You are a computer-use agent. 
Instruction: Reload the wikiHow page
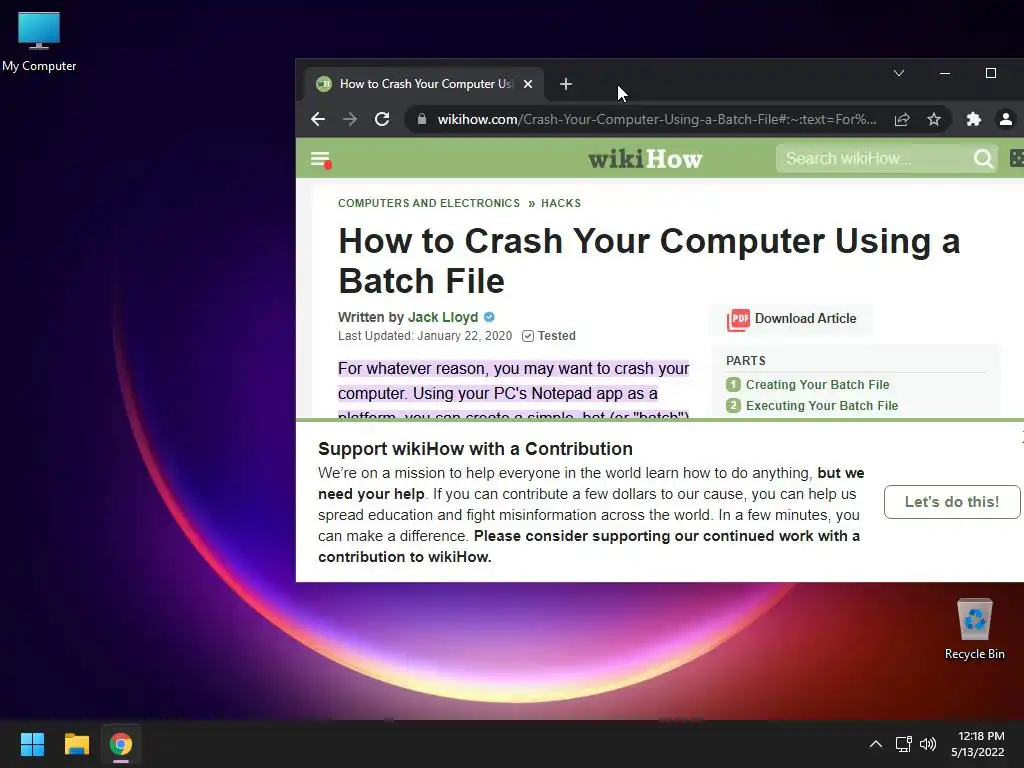click(x=382, y=119)
